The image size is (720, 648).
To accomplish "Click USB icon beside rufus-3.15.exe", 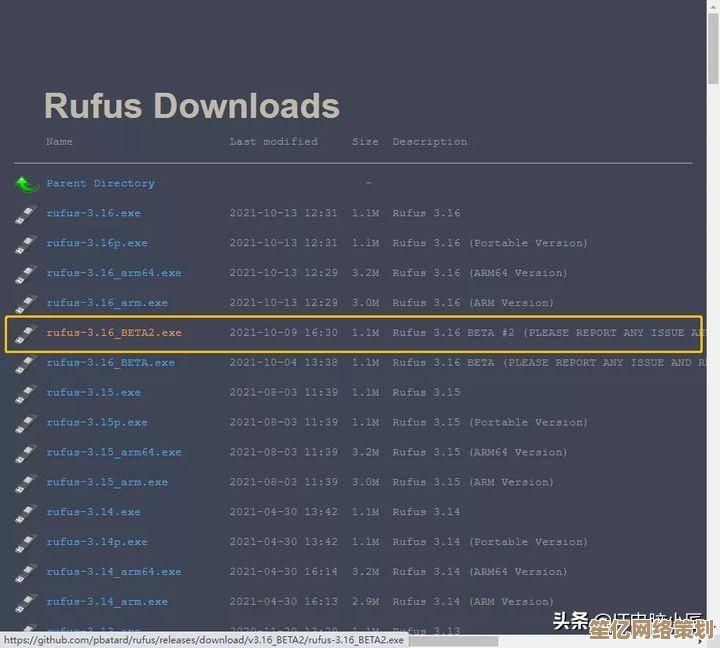I will tap(26, 394).
